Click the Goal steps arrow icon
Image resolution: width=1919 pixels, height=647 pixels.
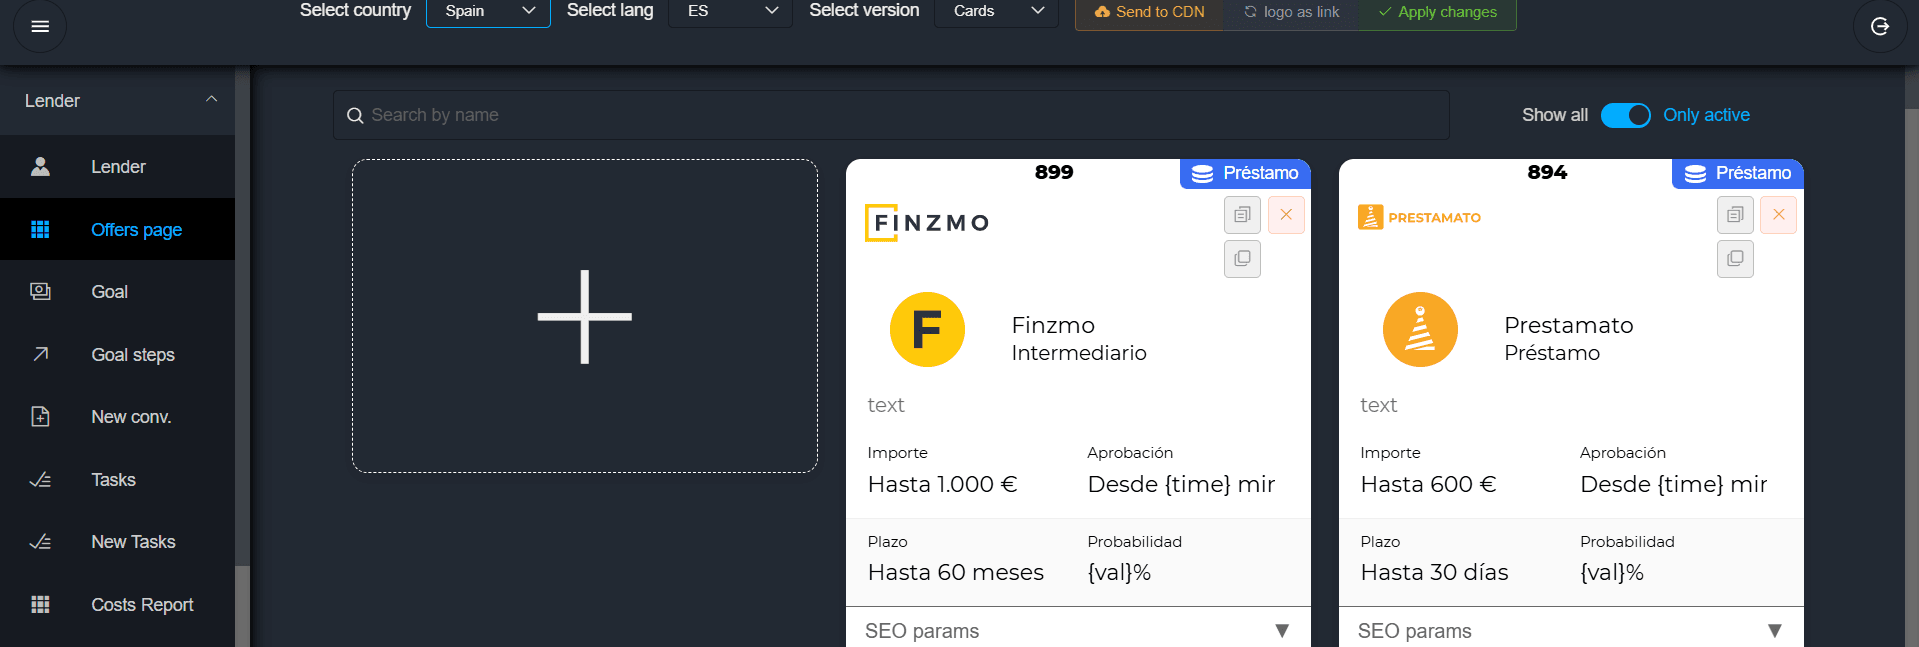click(x=40, y=354)
